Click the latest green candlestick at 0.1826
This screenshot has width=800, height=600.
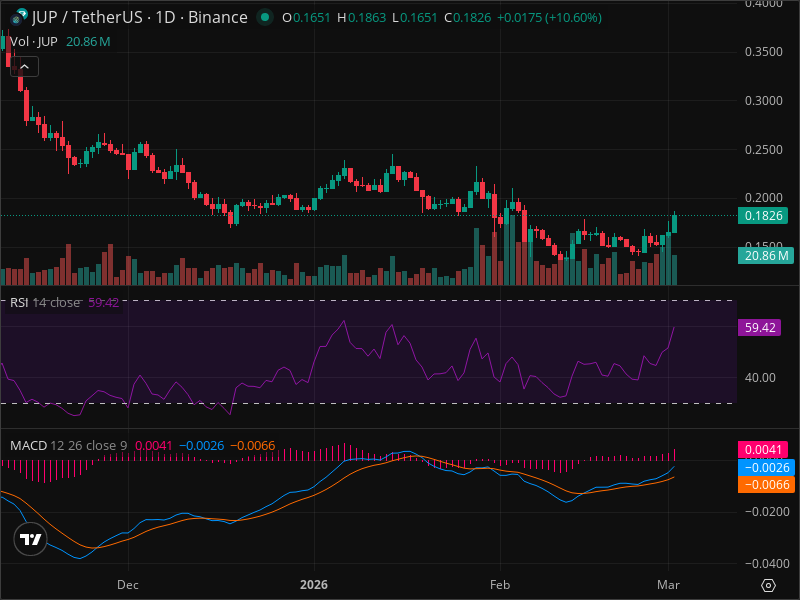[675, 223]
